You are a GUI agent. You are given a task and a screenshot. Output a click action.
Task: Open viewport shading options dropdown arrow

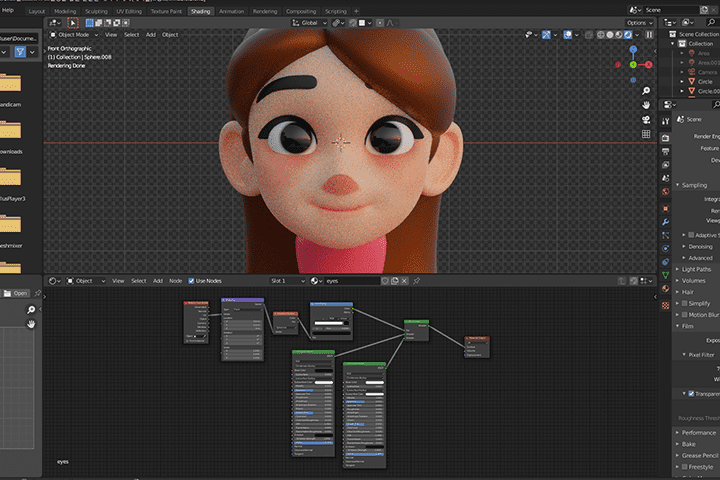coord(637,35)
